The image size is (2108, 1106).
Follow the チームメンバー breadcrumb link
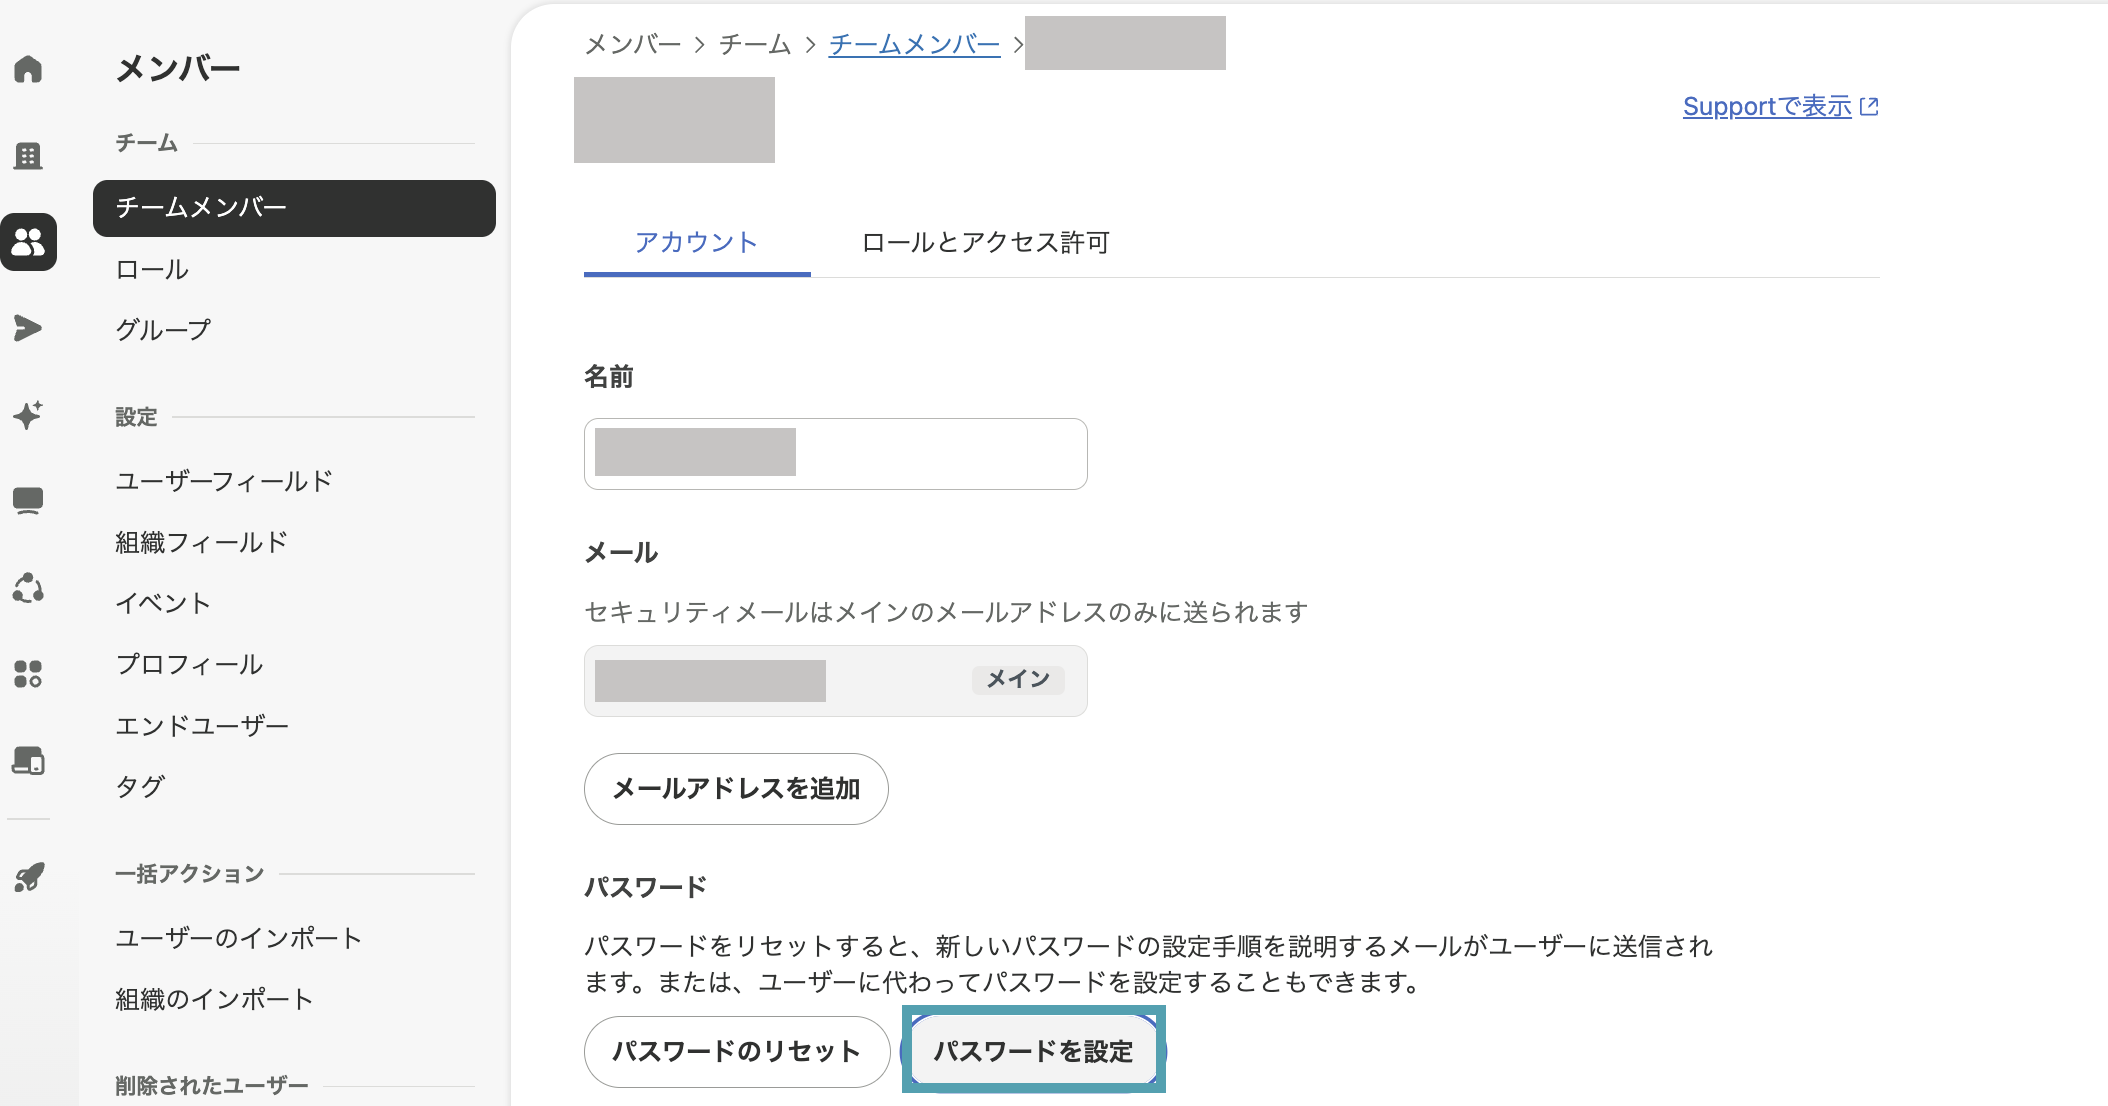click(914, 44)
